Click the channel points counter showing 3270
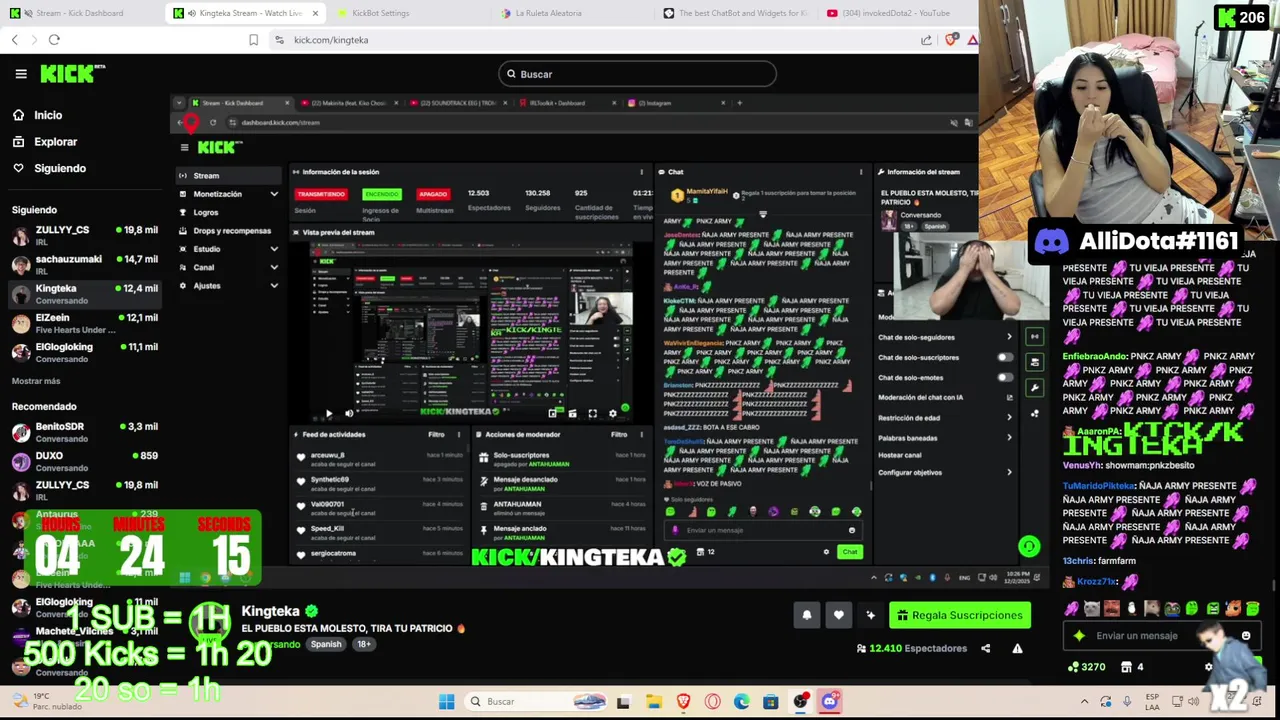 [x=1087, y=667]
